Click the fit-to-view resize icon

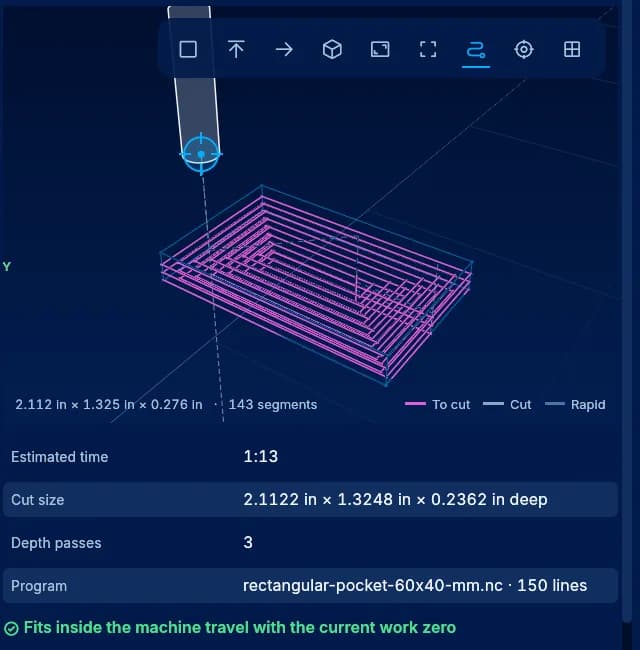tap(380, 49)
